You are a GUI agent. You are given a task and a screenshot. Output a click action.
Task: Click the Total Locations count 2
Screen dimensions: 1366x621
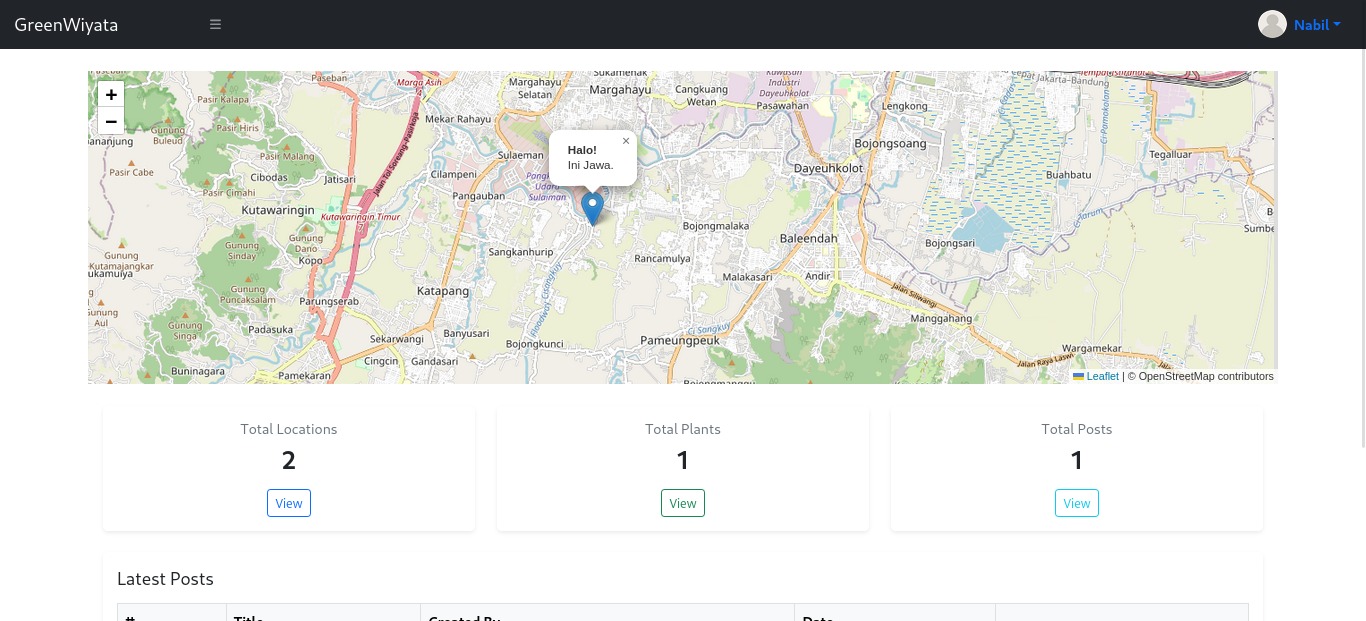(289, 460)
